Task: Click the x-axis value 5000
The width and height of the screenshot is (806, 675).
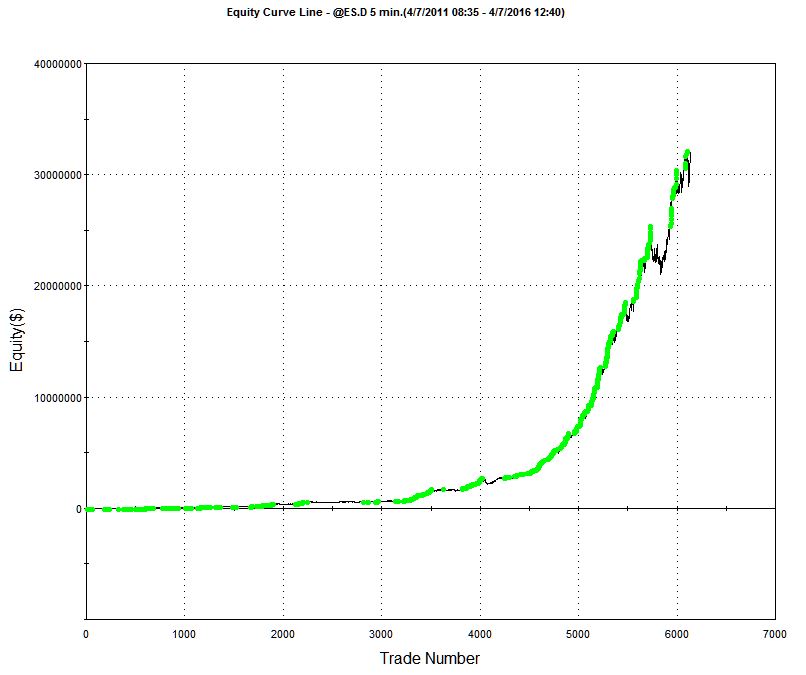Action: (x=578, y=634)
